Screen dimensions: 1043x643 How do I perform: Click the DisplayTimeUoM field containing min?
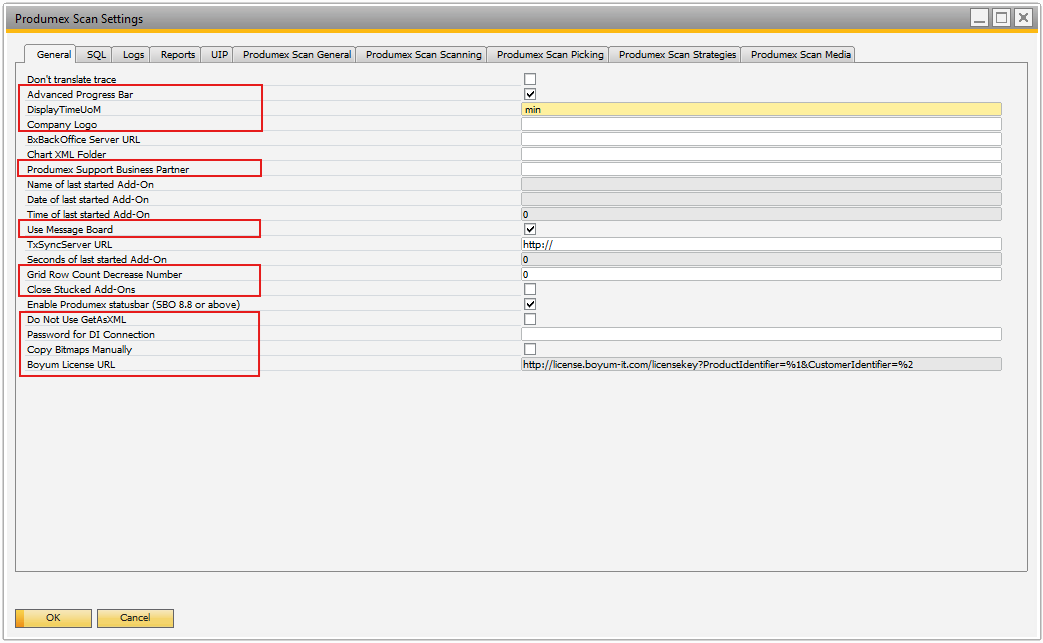[x=761, y=110]
